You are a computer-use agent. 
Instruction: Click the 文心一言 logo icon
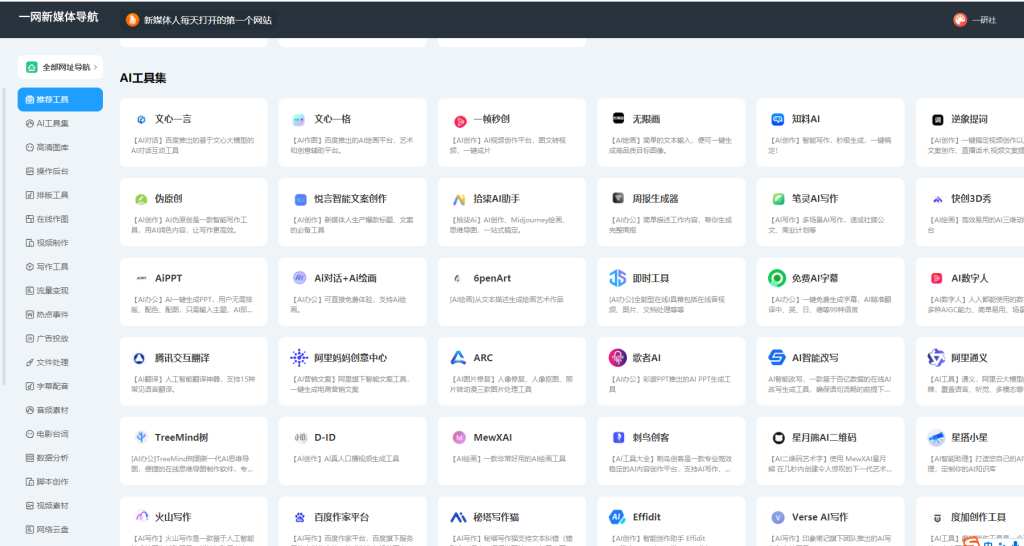(141, 119)
